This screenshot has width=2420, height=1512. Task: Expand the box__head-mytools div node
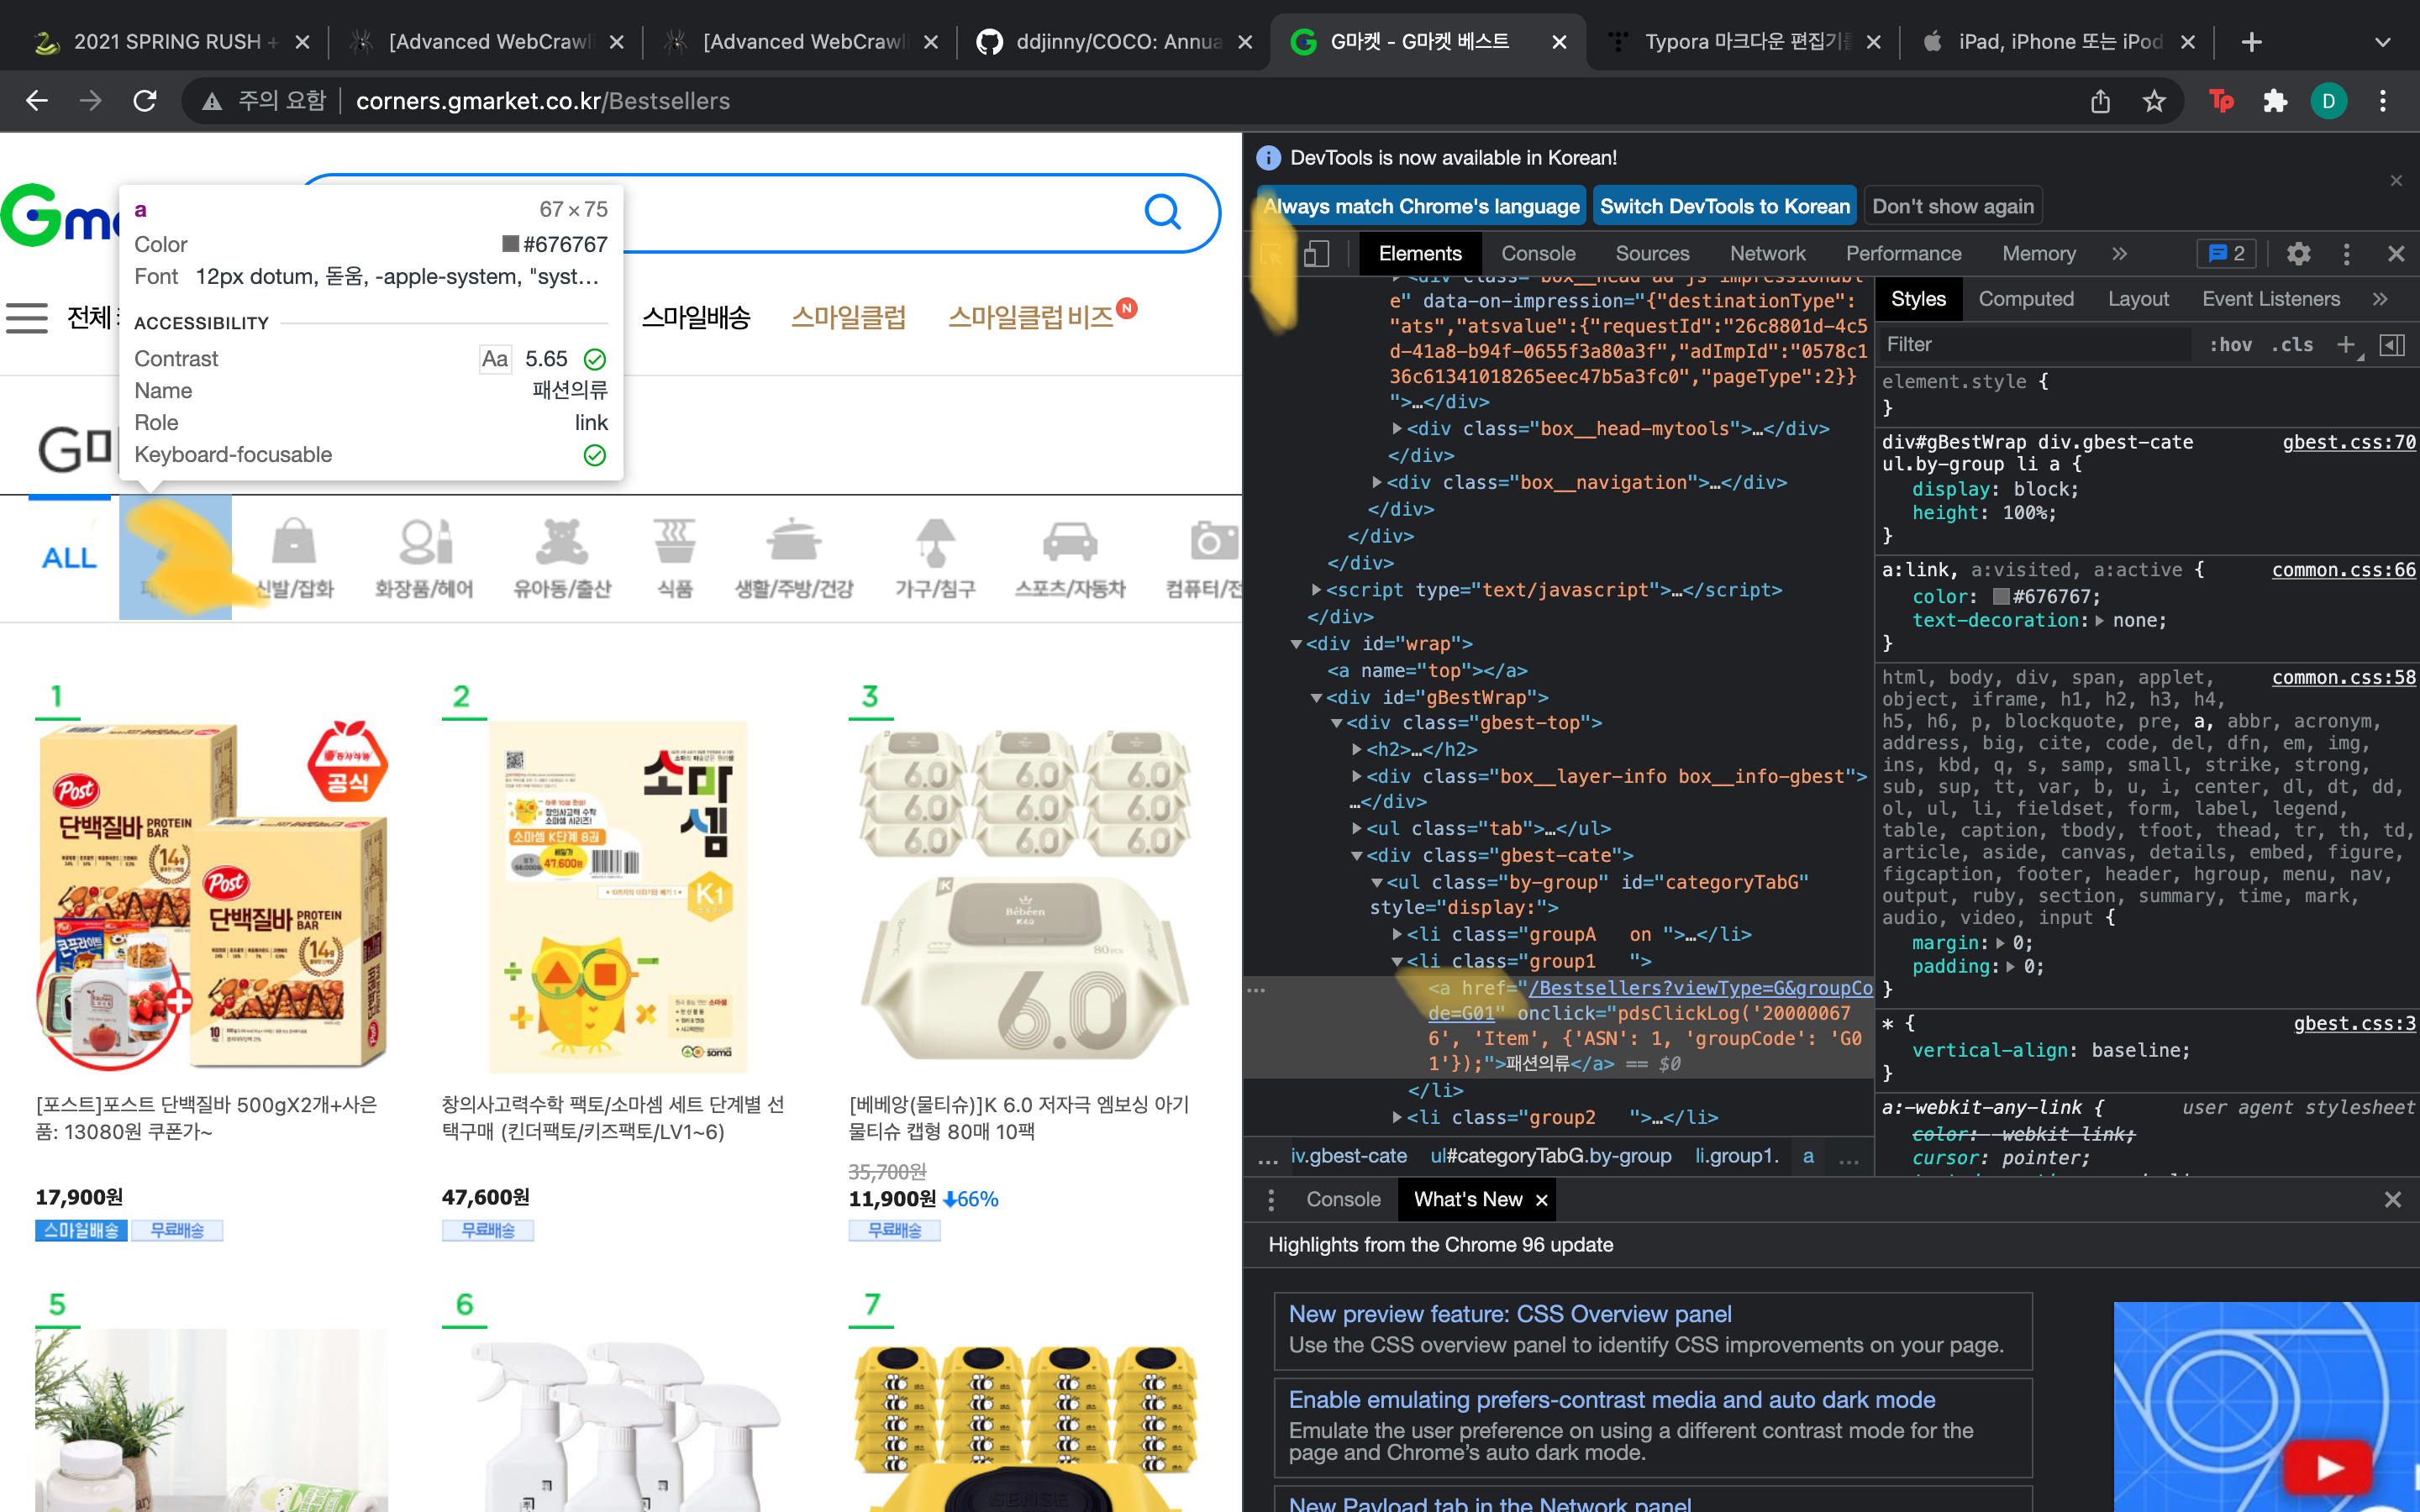(x=1397, y=429)
